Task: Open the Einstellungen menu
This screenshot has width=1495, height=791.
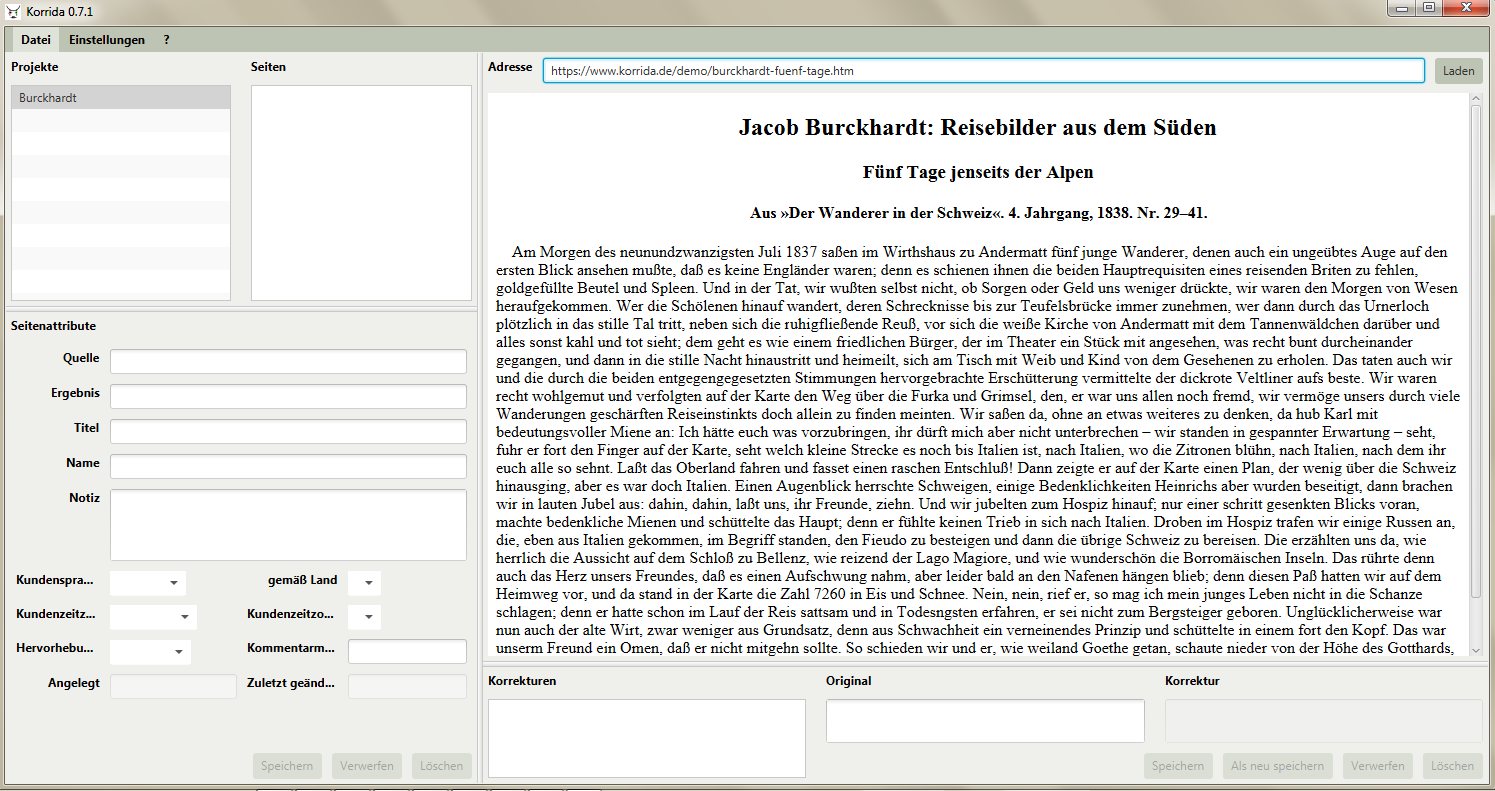Action: pos(107,40)
